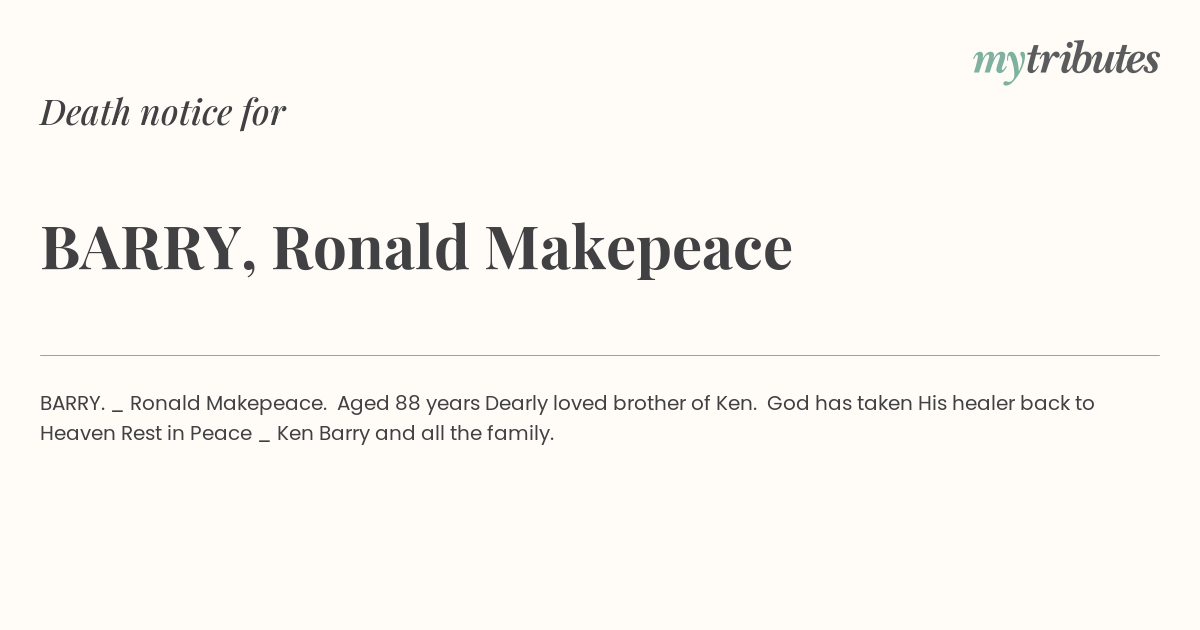Click "and all the family." closing text
The image size is (1200, 630).
click(464, 434)
